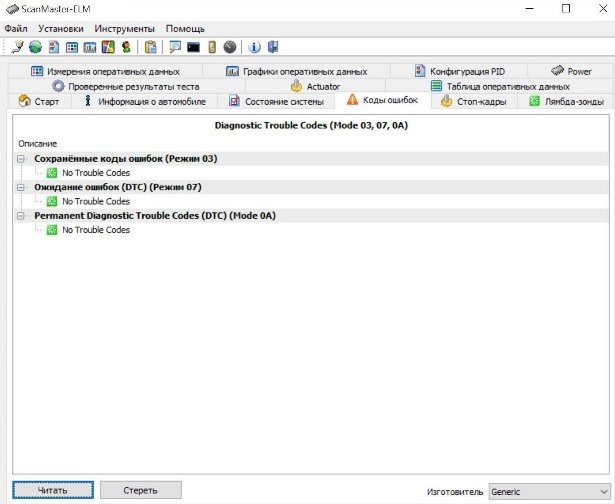
Task: Open the Файл menu
Action: pos(16,29)
